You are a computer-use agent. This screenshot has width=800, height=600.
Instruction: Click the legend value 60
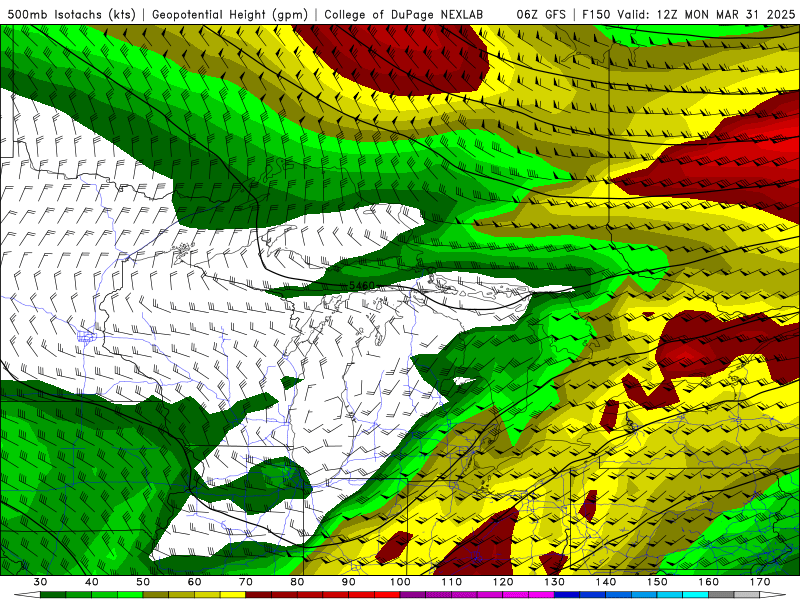194,582
